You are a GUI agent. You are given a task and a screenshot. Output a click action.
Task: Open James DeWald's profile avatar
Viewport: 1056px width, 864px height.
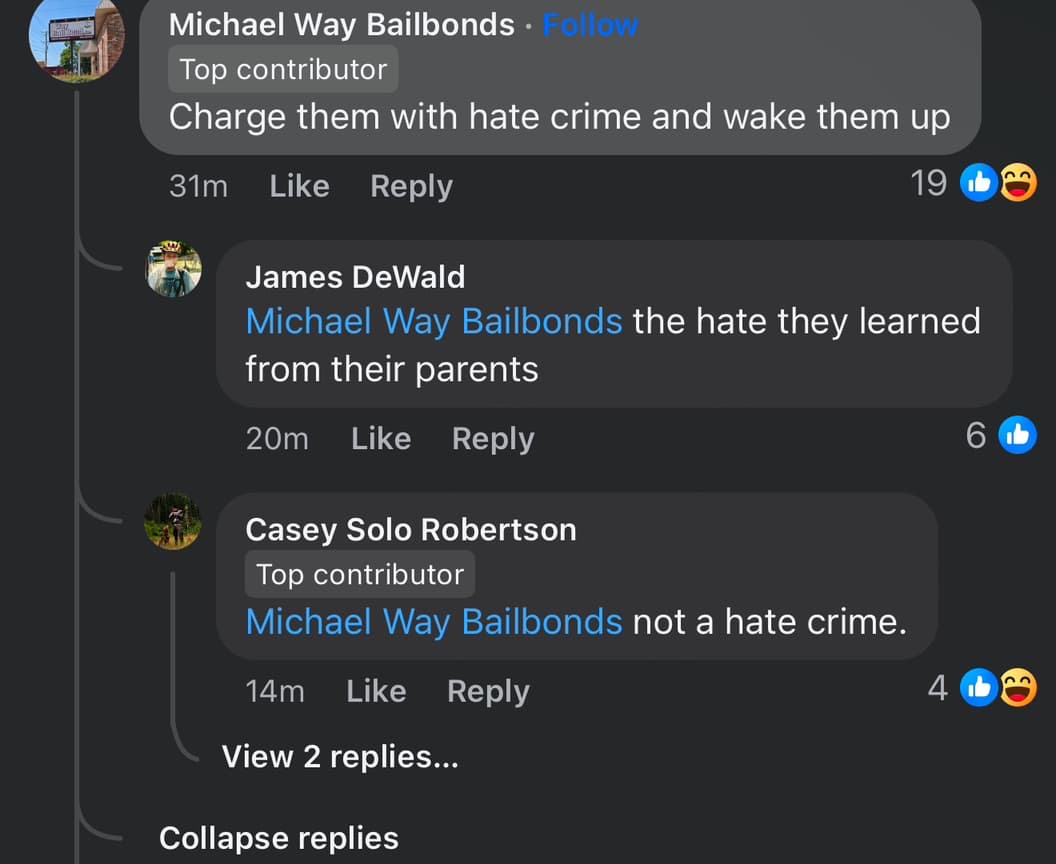173,269
